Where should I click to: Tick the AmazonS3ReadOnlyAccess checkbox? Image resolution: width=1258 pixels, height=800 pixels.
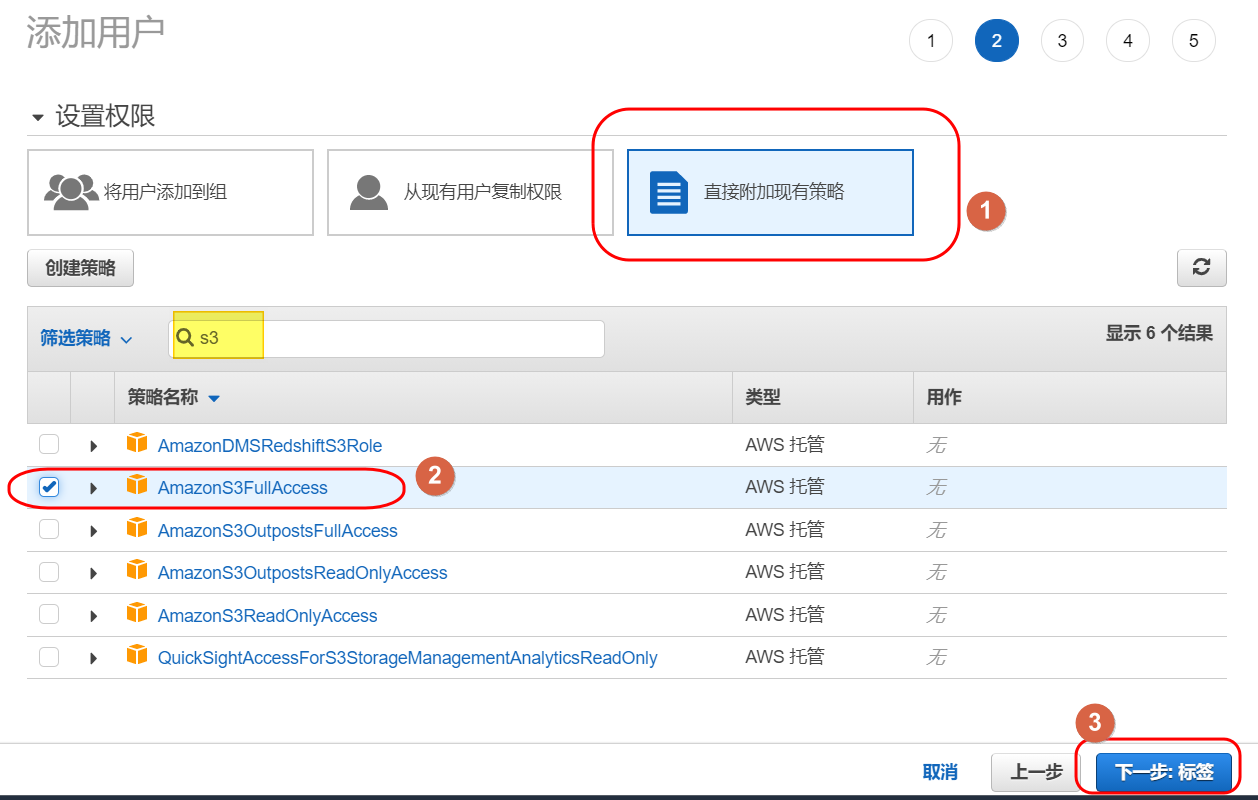[49, 614]
